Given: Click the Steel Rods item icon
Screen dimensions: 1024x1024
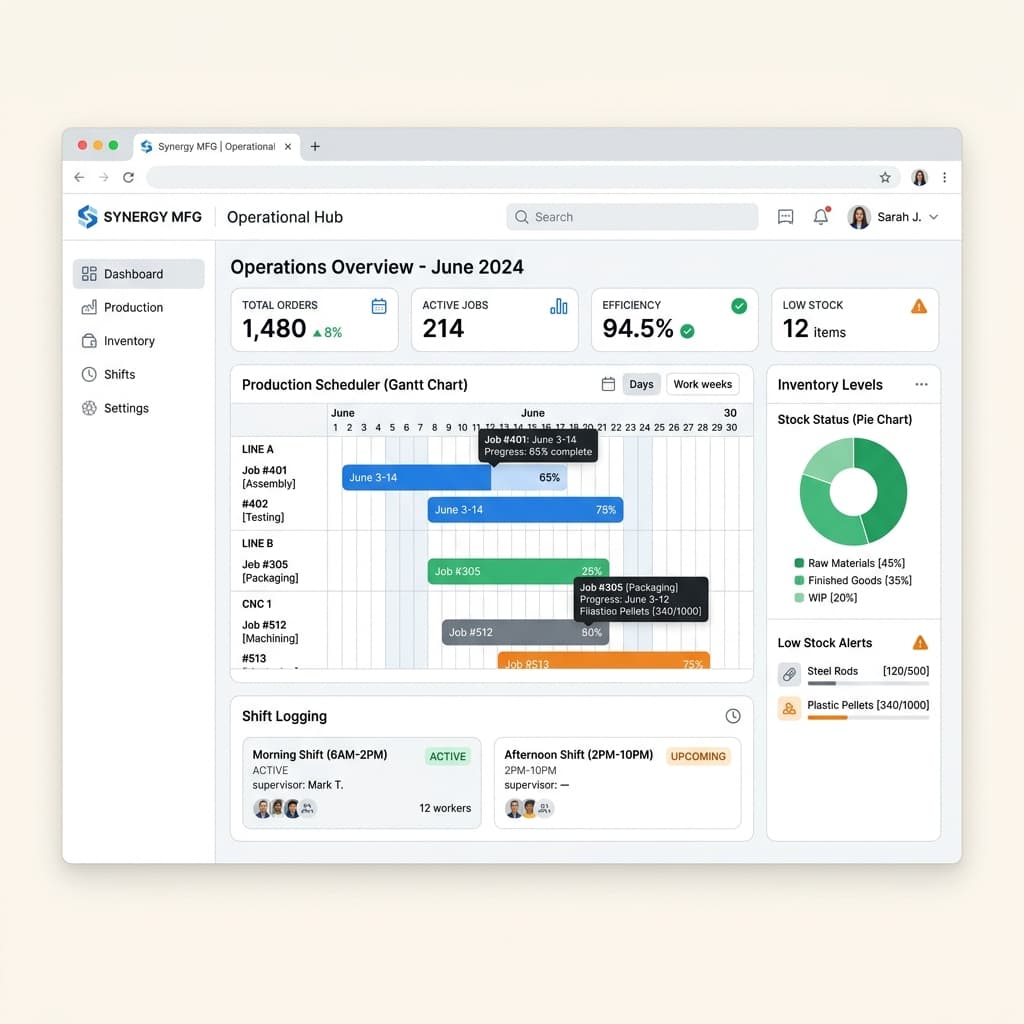Looking at the screenshot, I should tap(789, 674).
